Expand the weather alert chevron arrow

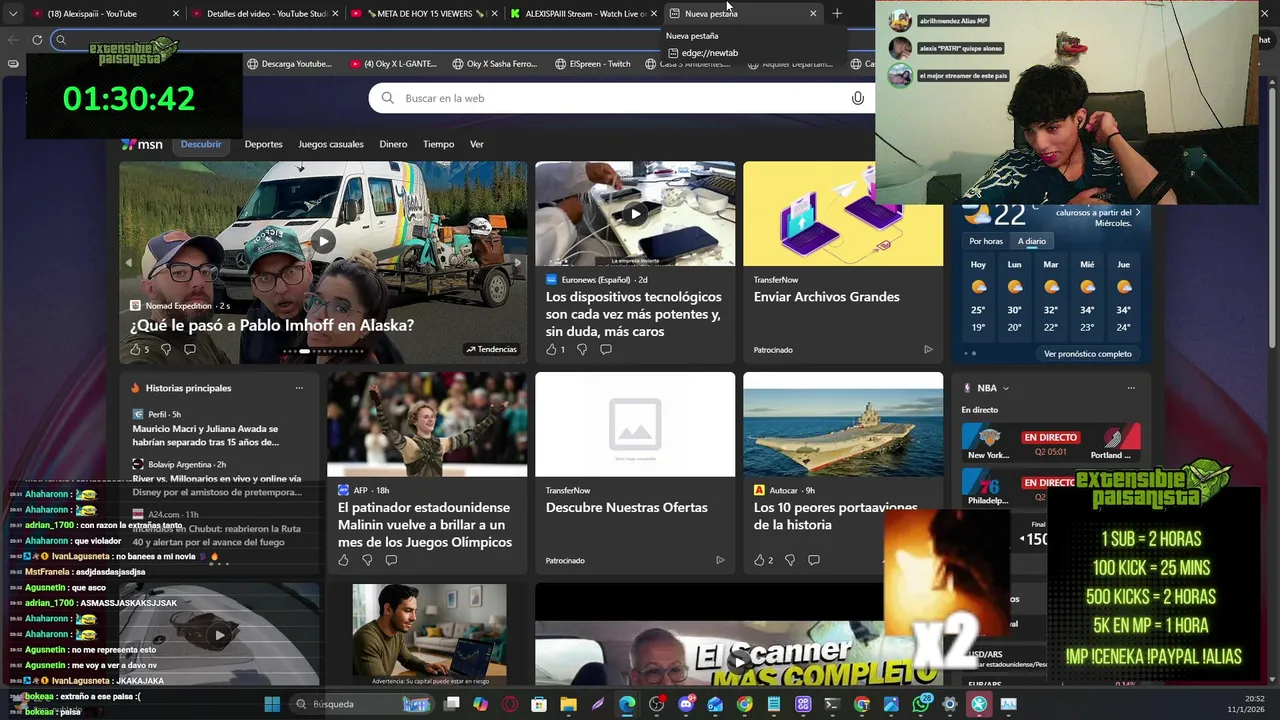coord(1138,212)
